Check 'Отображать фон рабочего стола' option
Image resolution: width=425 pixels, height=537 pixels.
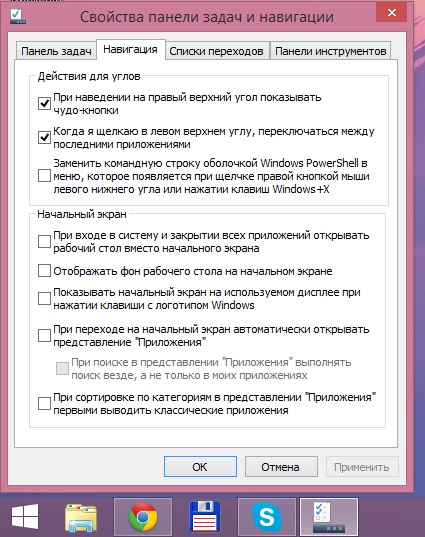tap(44, 271)
